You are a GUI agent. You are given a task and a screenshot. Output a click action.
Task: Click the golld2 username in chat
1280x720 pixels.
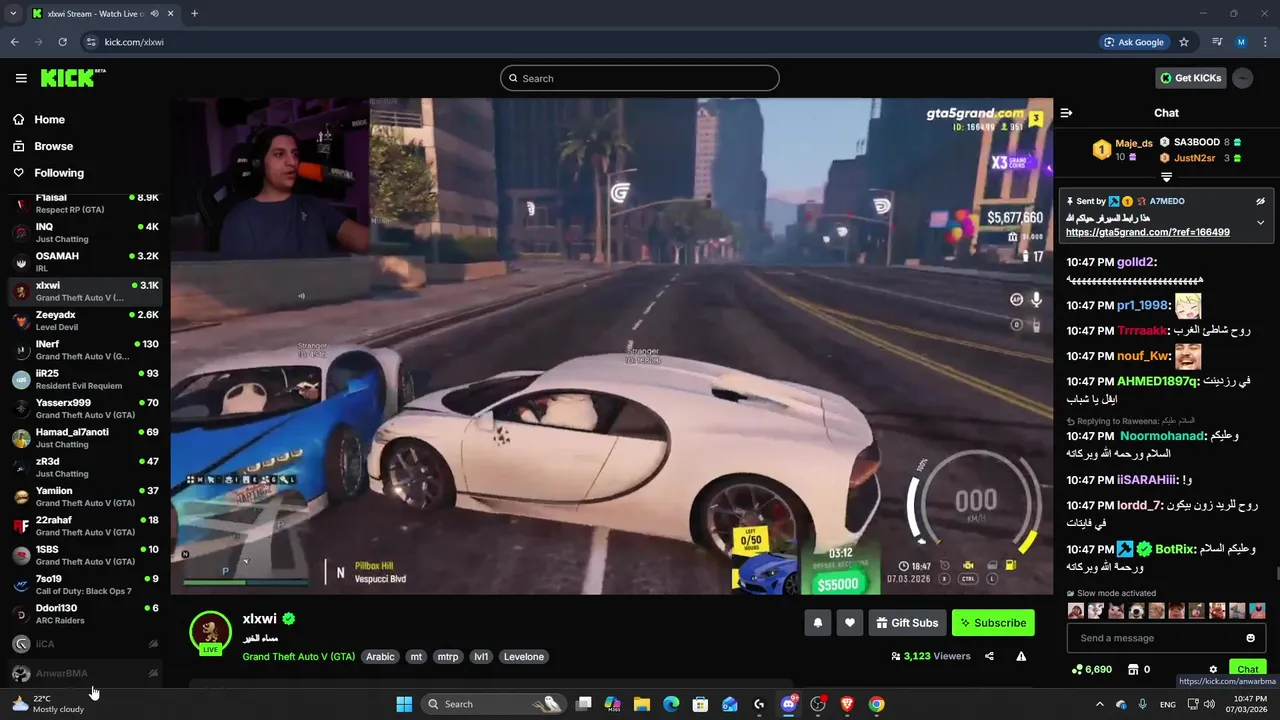click(1135, 262)
